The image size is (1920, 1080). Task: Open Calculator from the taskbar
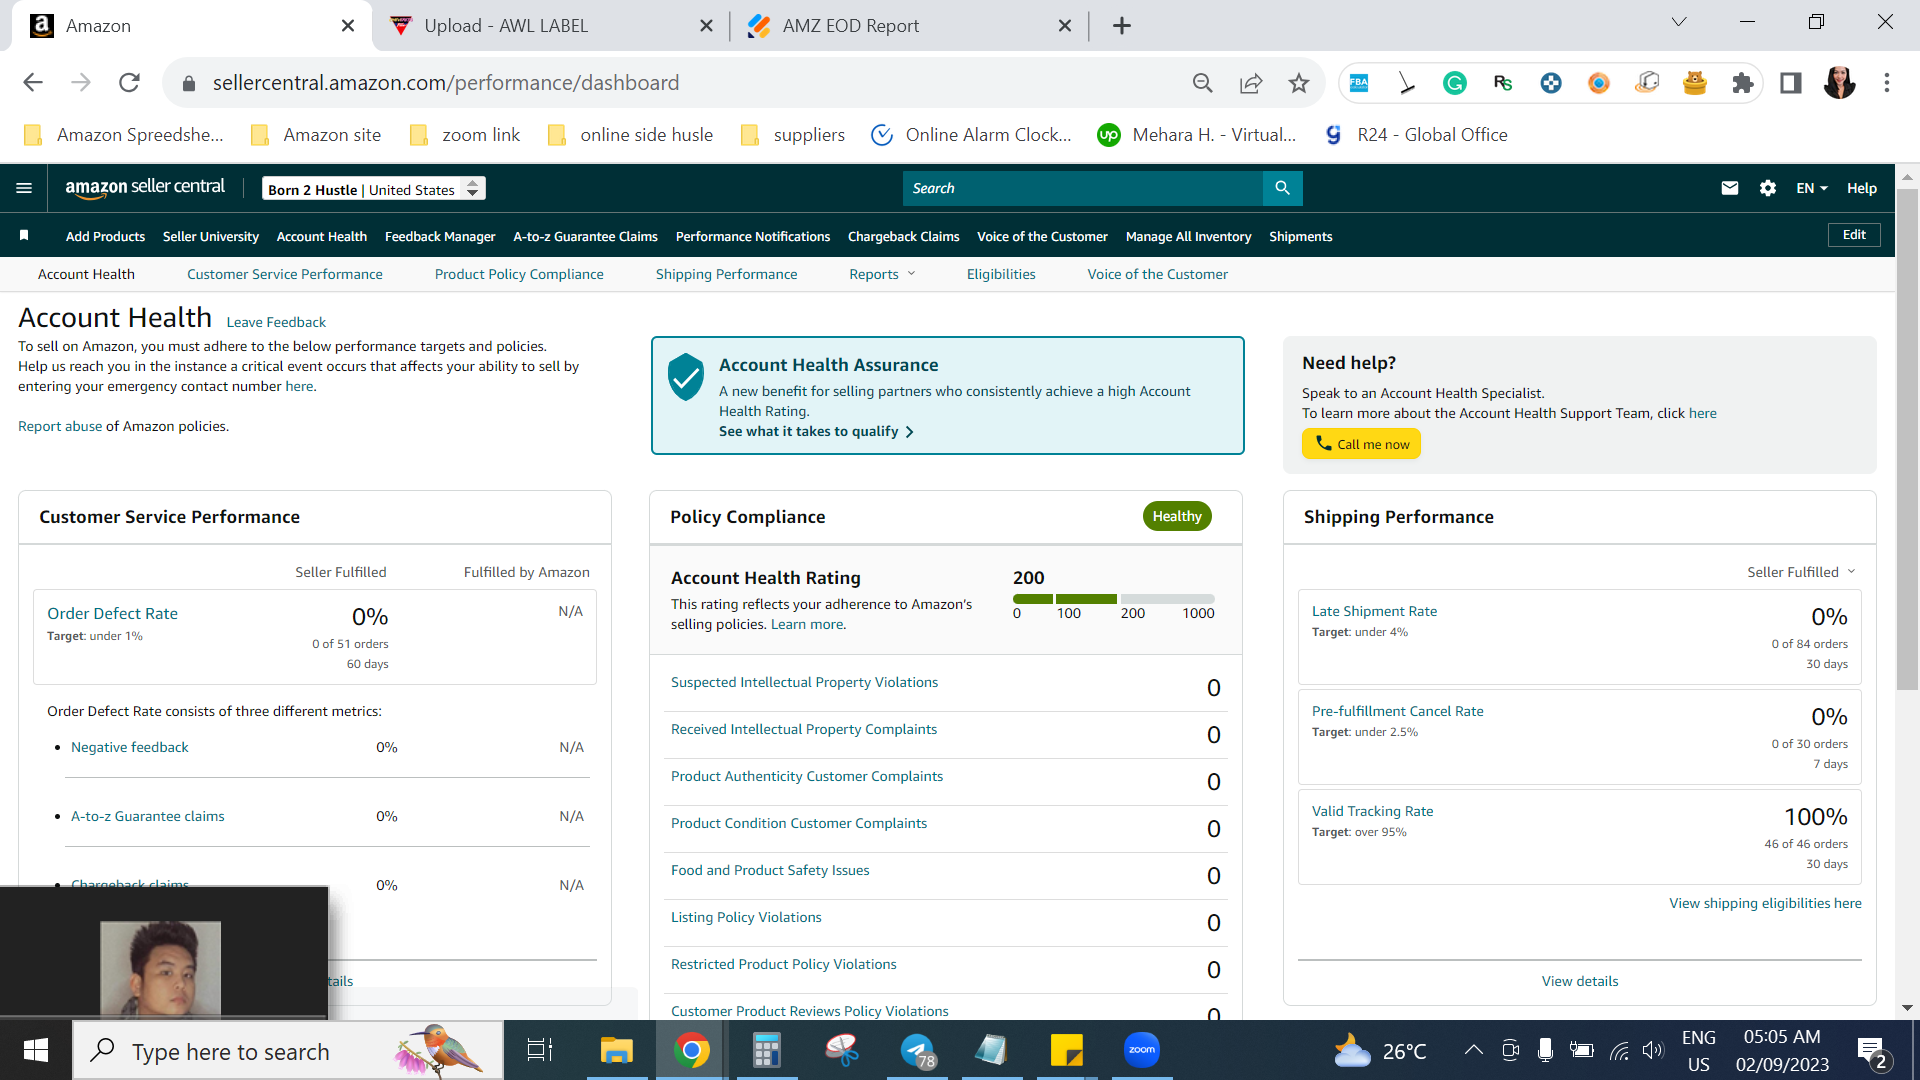pyautogui.click(x=766, y=1050)
